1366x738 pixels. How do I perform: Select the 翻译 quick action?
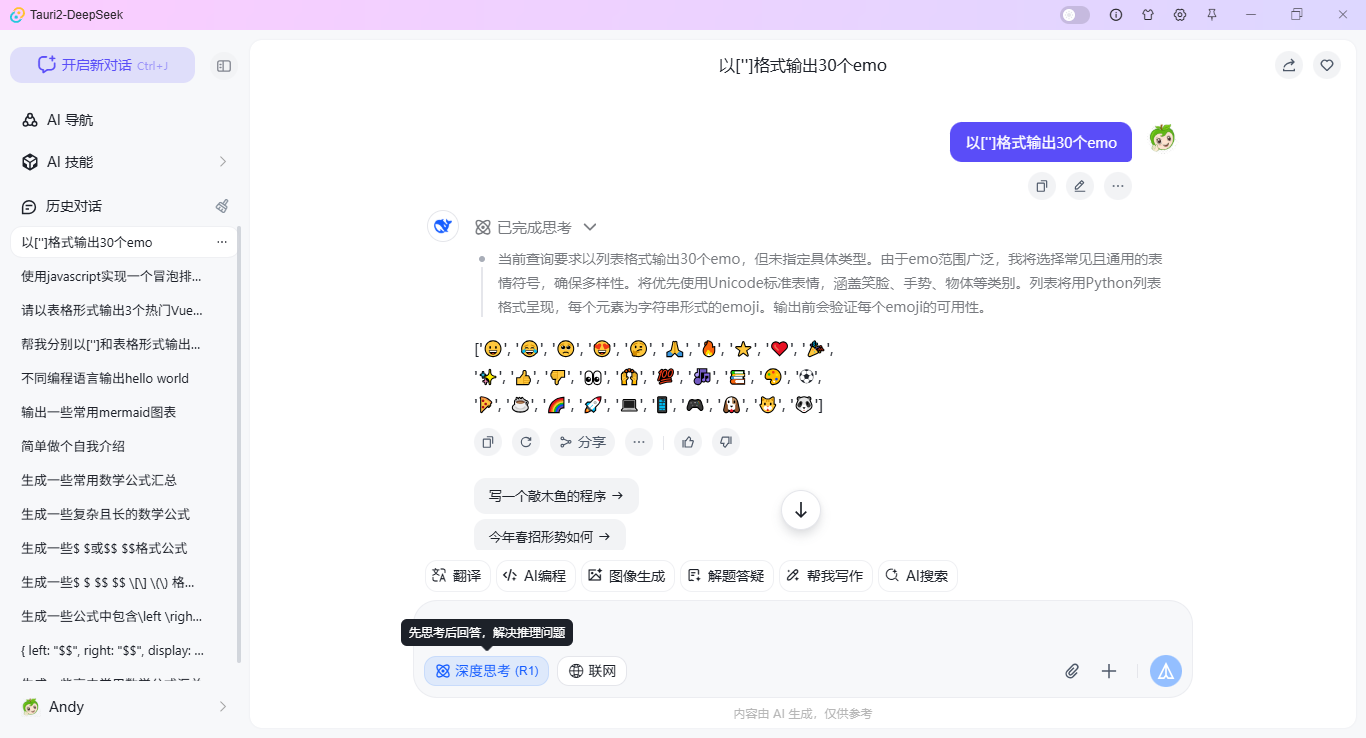point(457,576)
